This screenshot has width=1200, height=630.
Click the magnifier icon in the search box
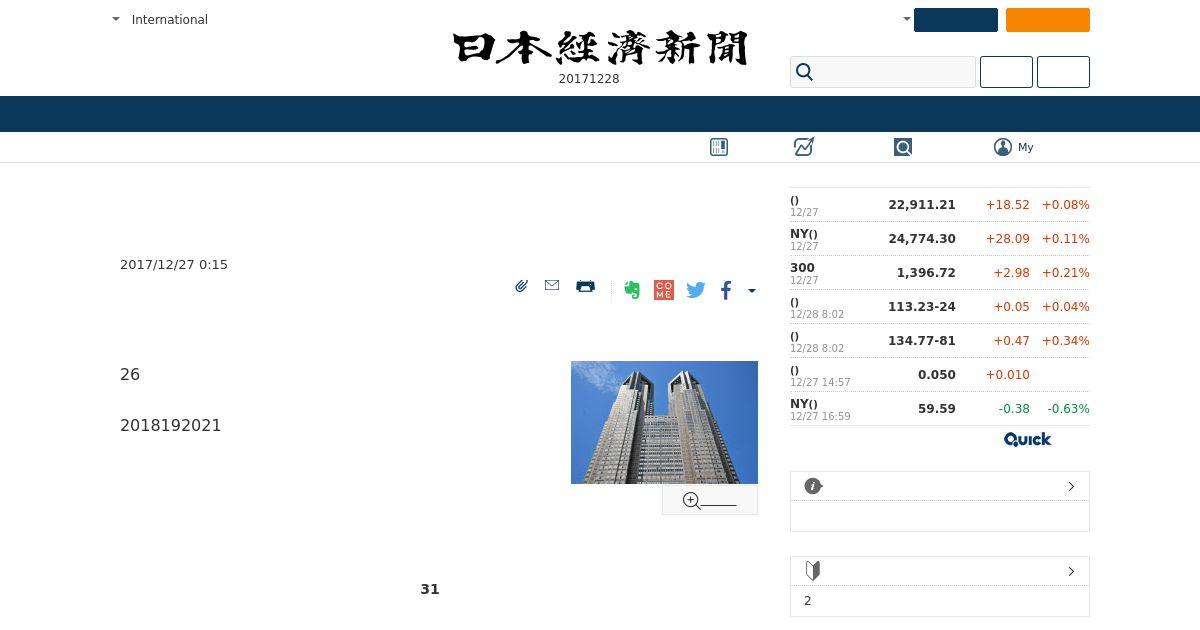tap(805, 72)
